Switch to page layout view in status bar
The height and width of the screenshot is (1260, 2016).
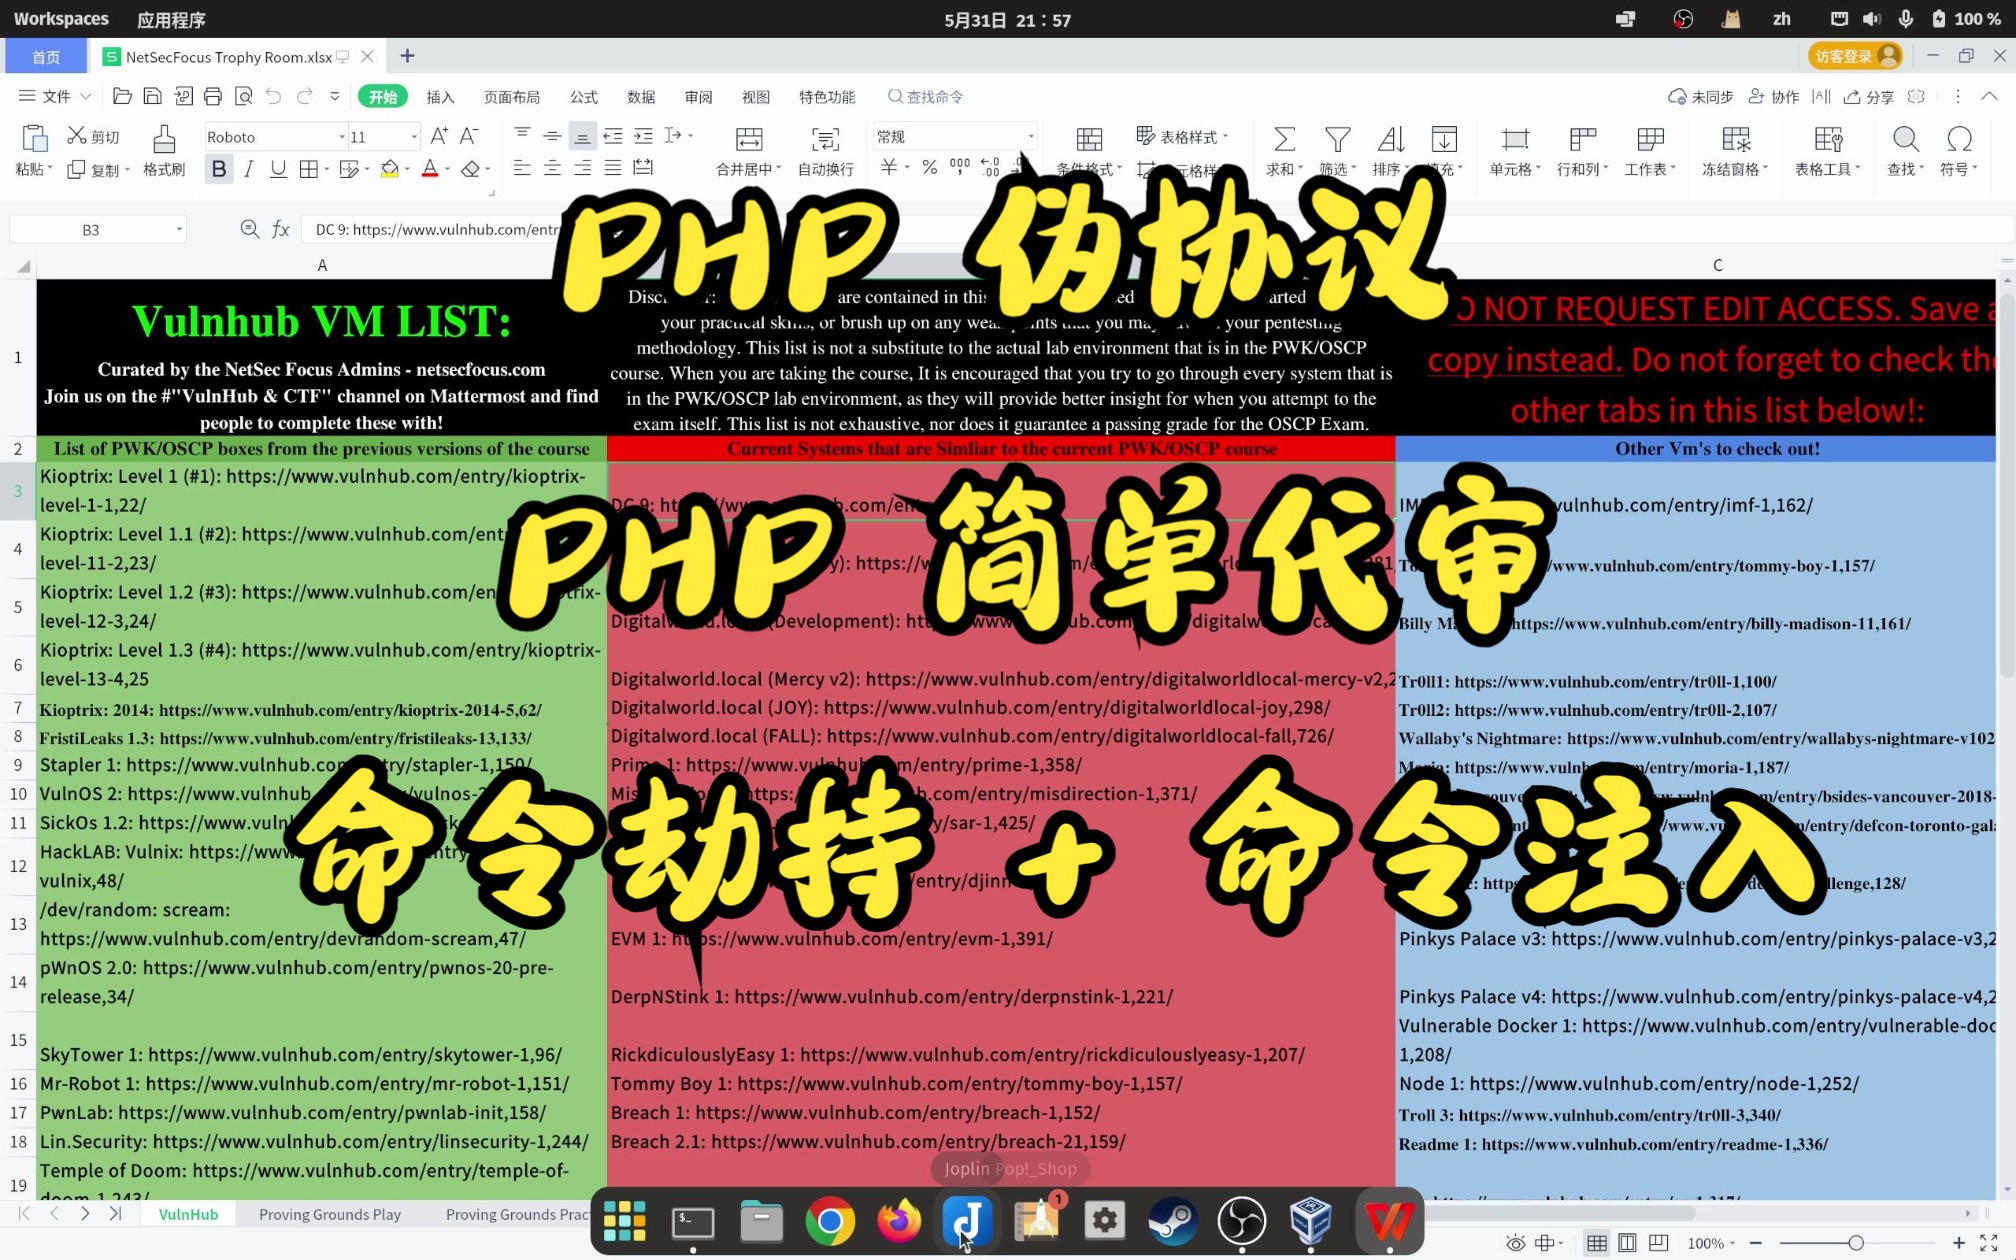1627,1243
